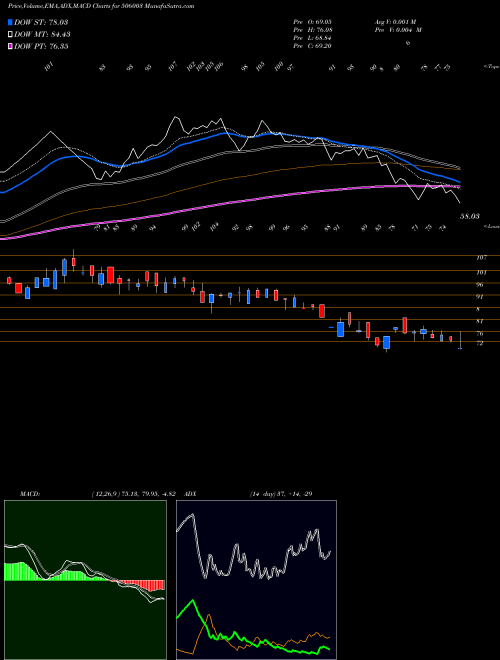The image size is (500, 660).
Task: Click the Pre V volume reading
Action: point(398,30)
